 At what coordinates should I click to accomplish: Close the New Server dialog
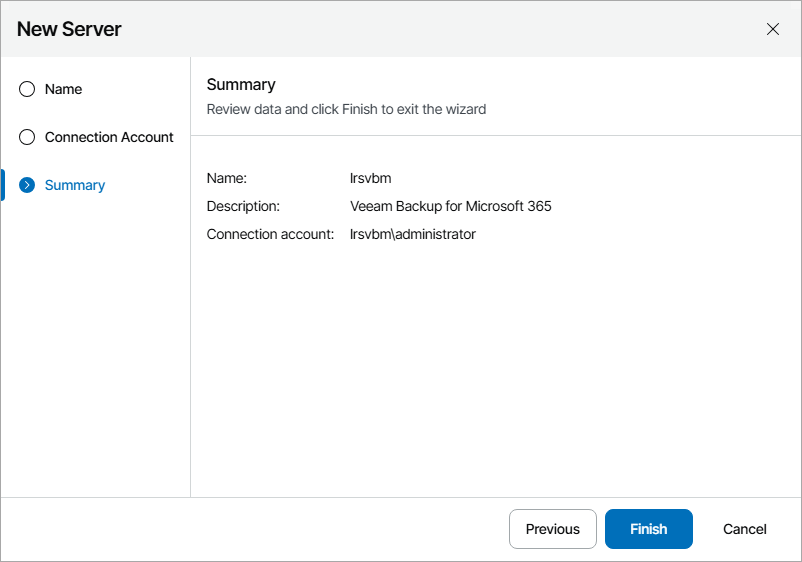[773, 29]
